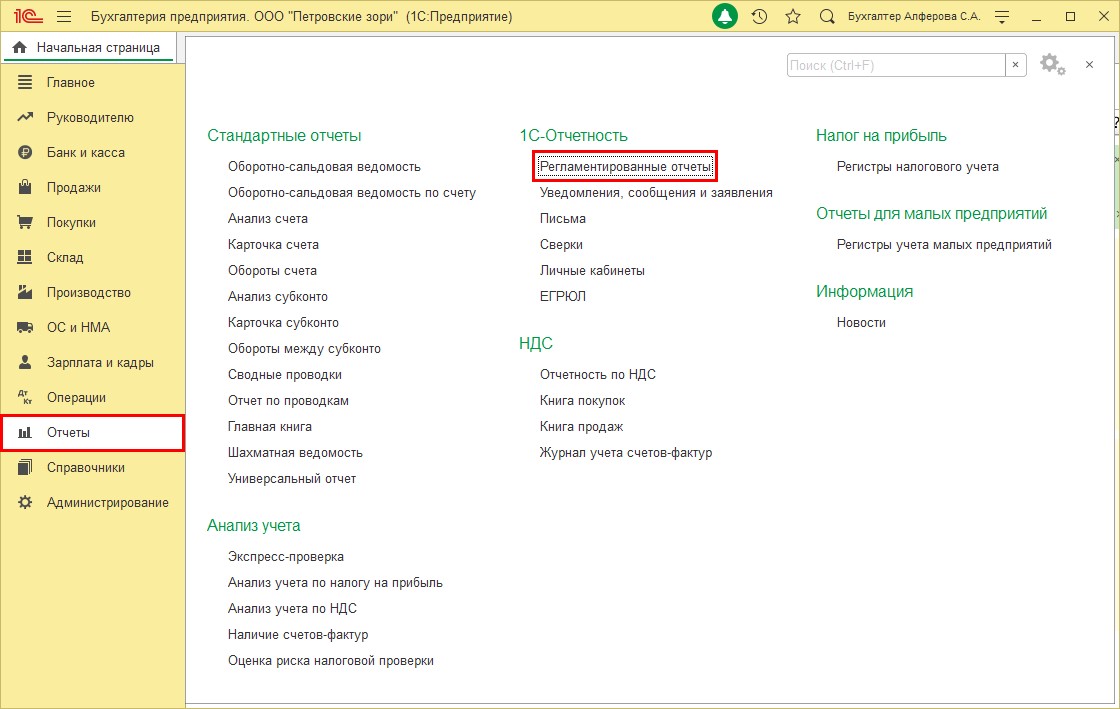Open Анализ учета по НДС
The image size is (1120, 709).
[292, 608]
